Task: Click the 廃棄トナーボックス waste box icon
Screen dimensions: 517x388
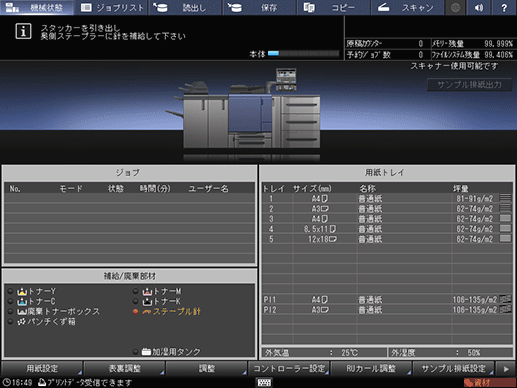Action: click(x=22, y=312)
